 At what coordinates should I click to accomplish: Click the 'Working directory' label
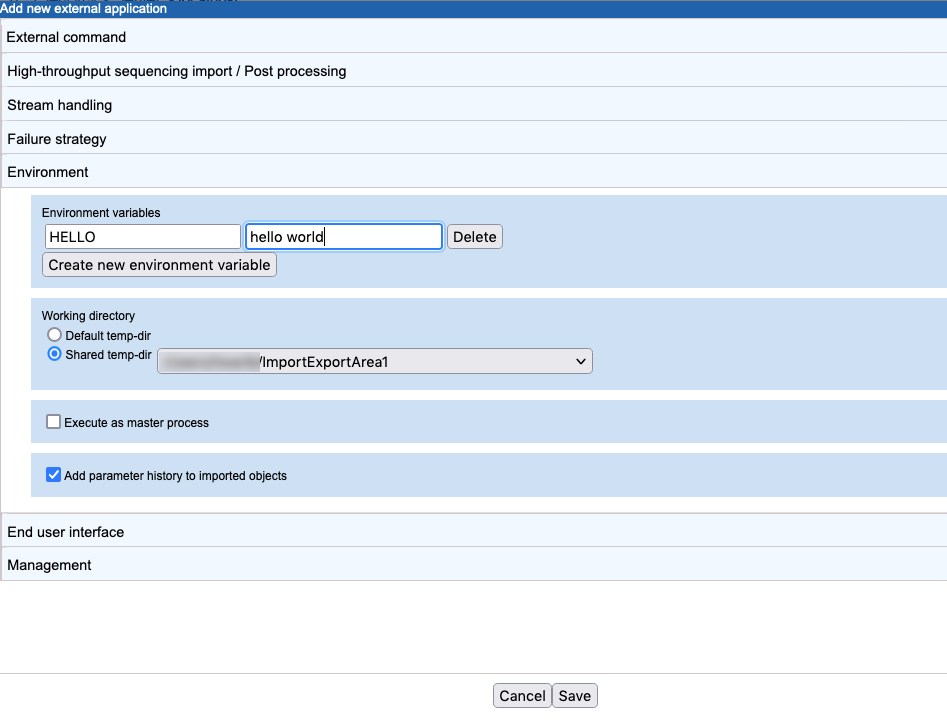tap(88, 316)
